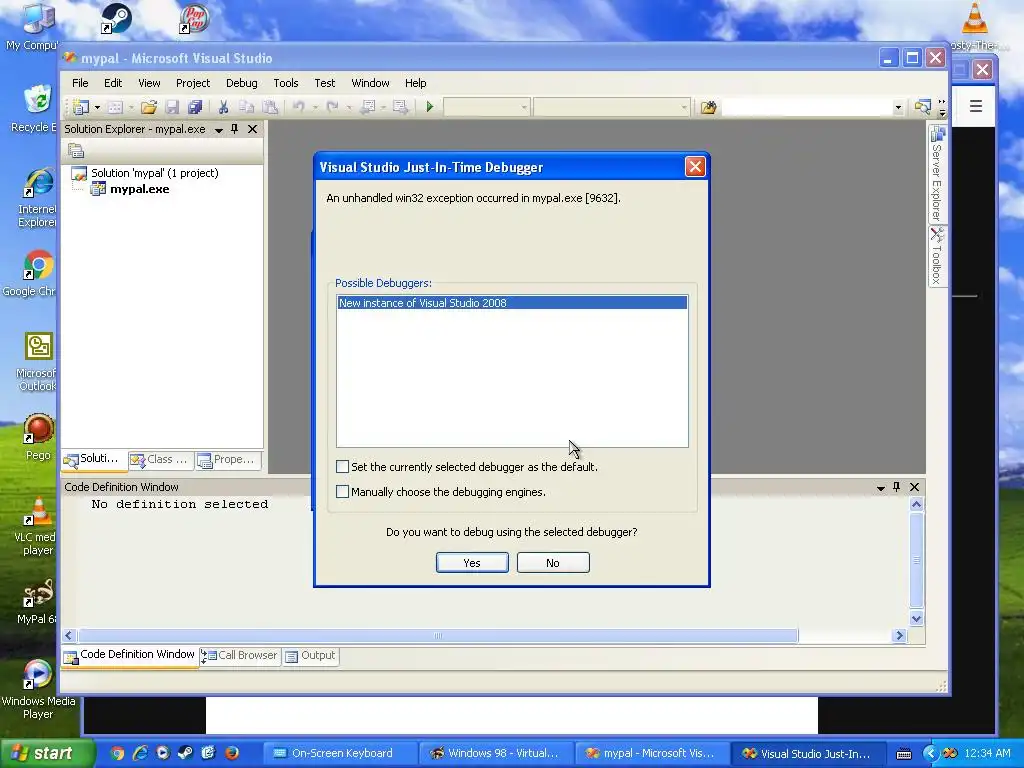Image resolution: width=1024 pixels, height=768 pixels.
Task: Open the Solution Configurations combo box
Action: [487, 107]
